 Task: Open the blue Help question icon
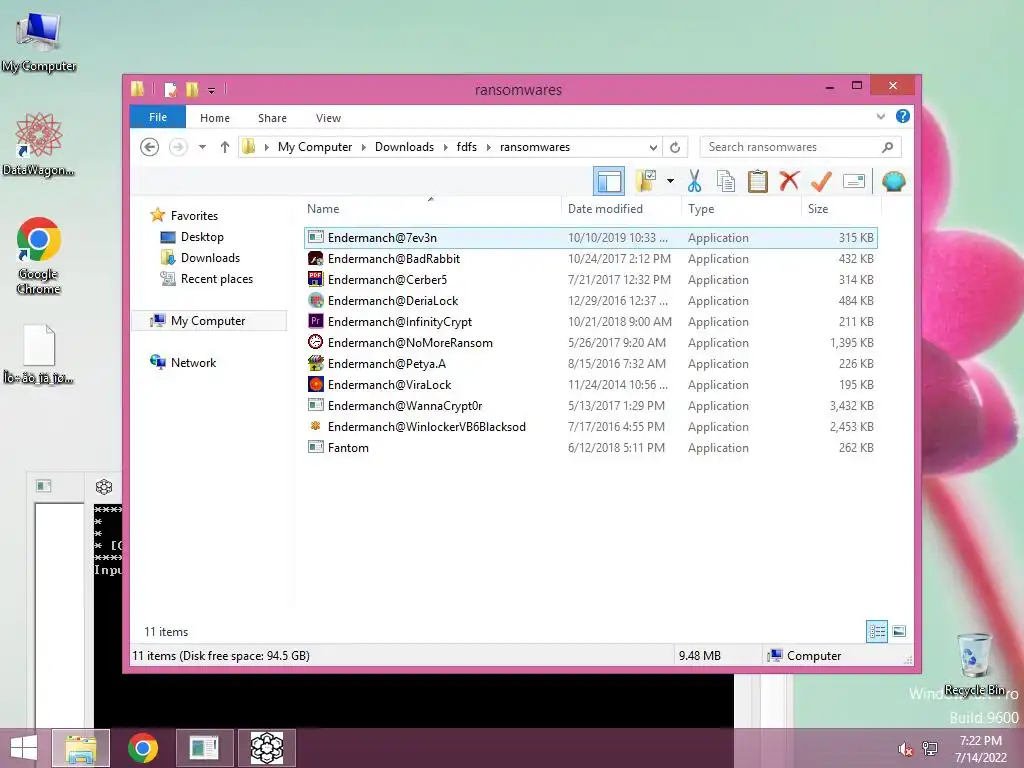coord(903,116)
